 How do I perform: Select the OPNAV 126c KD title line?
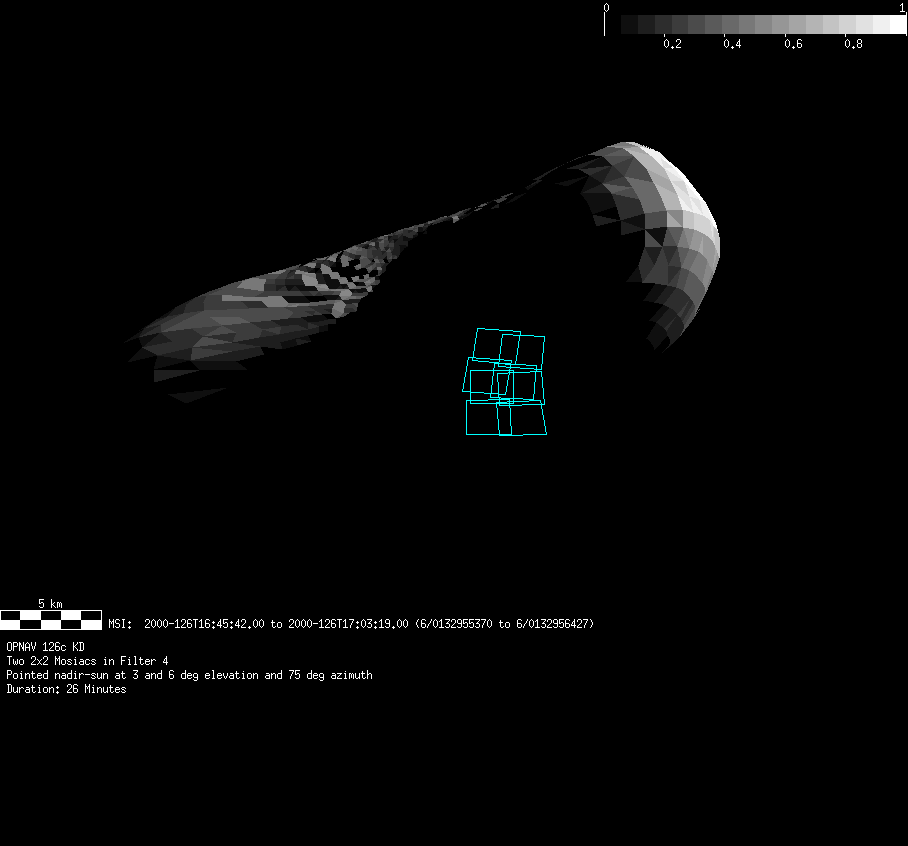(45, 647)
